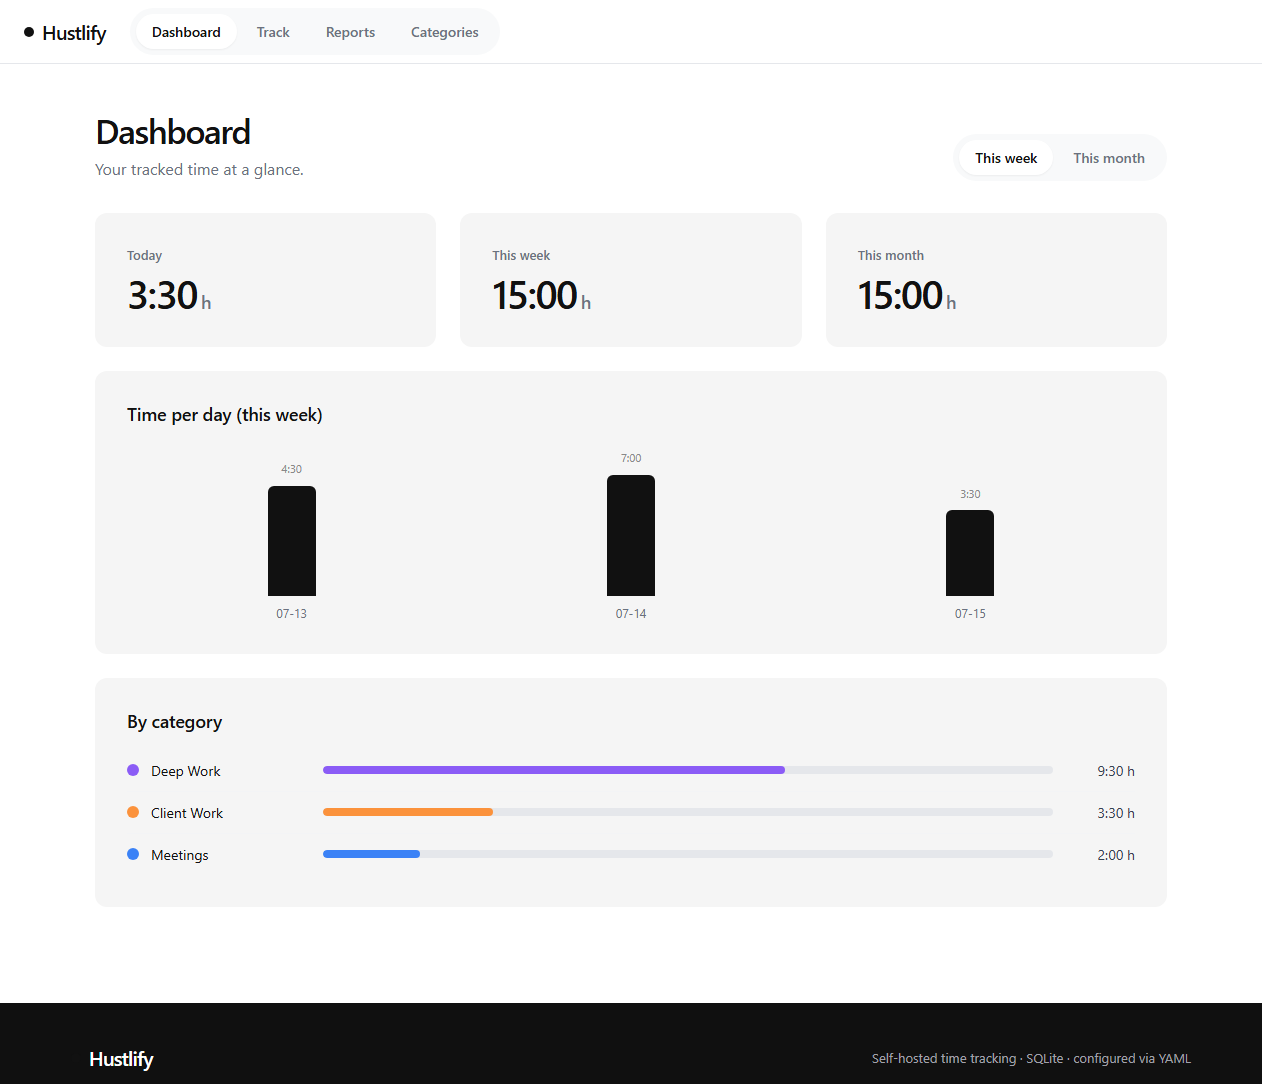Image resolution: width=1262 pixels, height=1084 pixels.
Task: Click the Today 3:30 h card
Action: (265, 280)
